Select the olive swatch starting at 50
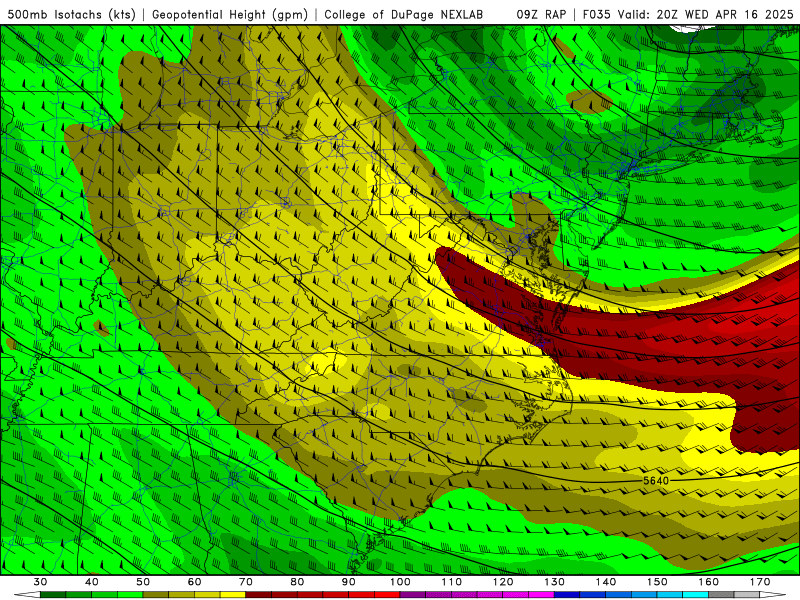The width and height of the screenshot is (800, 600). 156,595
